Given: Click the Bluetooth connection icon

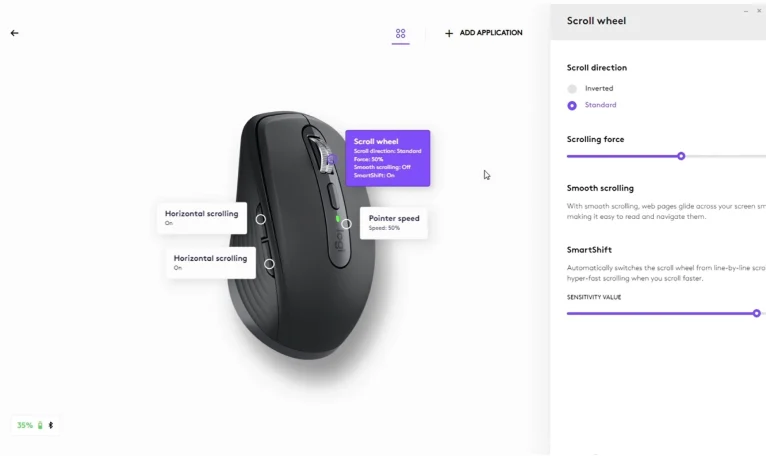Looking at the screenshot, I should (x=51, y=425).
